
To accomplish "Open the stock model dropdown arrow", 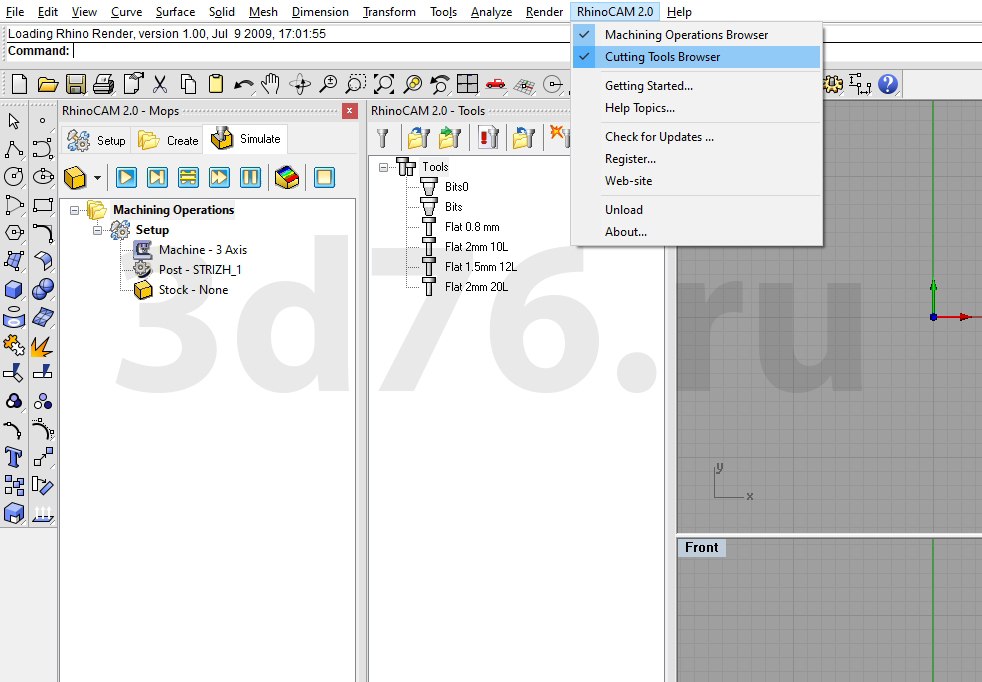I will [x=97, y=178].
